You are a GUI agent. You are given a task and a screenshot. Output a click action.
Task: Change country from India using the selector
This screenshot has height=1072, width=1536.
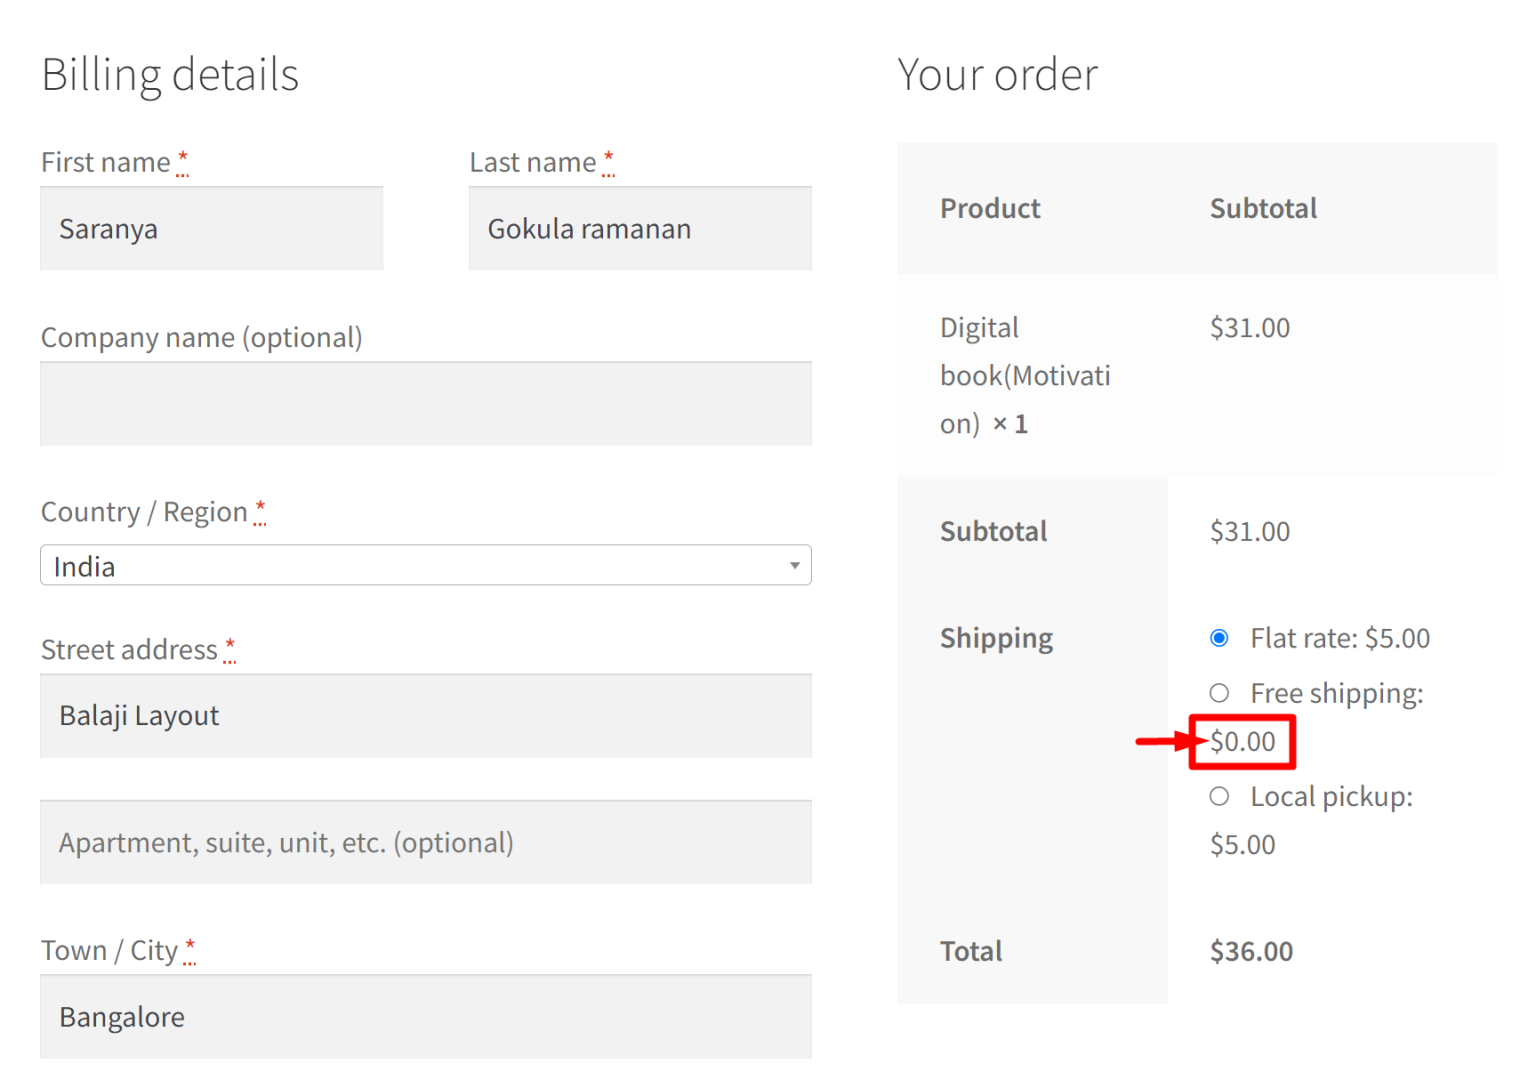coord(425,565)
